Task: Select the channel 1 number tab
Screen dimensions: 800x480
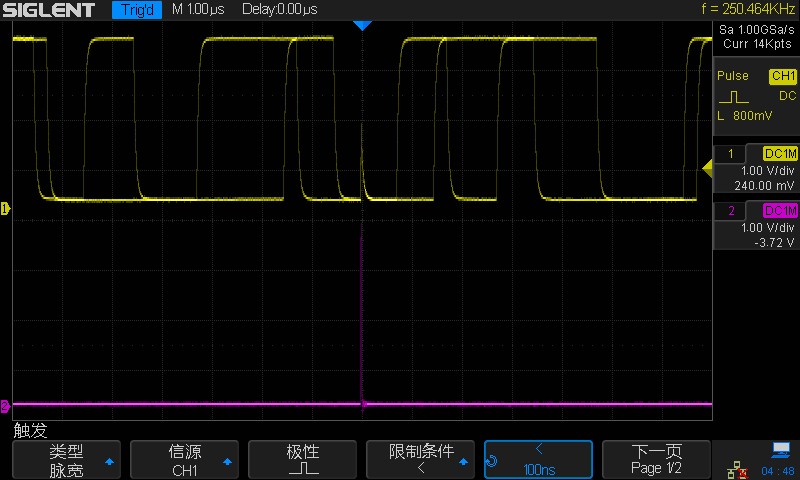Action: (730, 154)
